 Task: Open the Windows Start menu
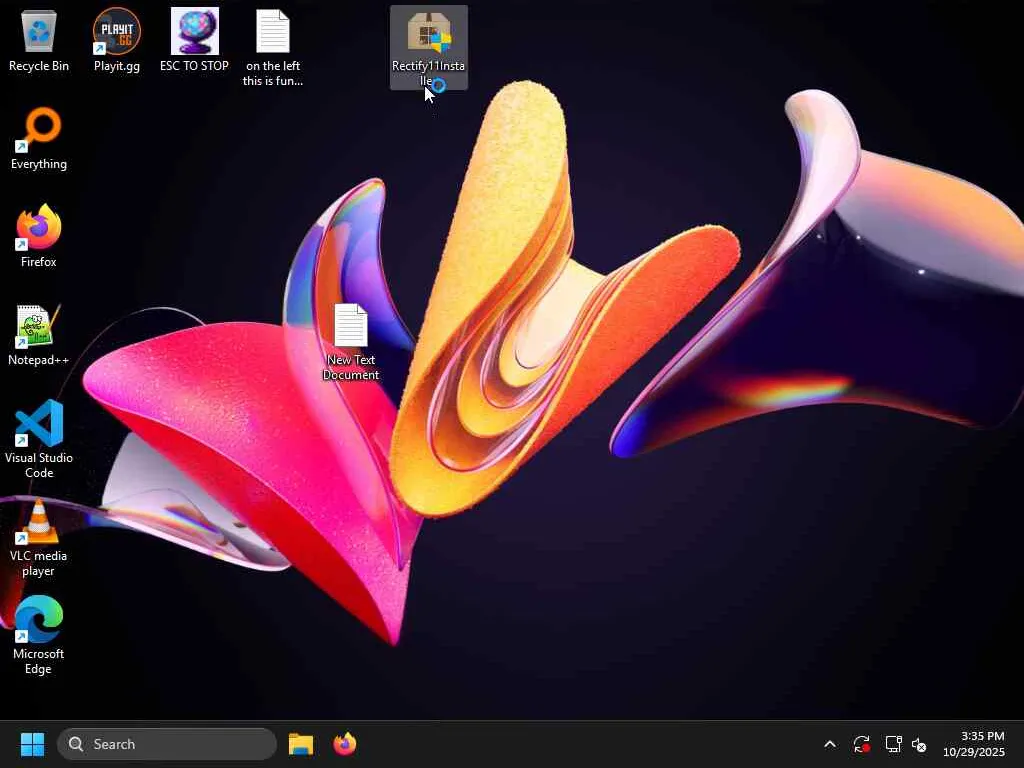32,744
